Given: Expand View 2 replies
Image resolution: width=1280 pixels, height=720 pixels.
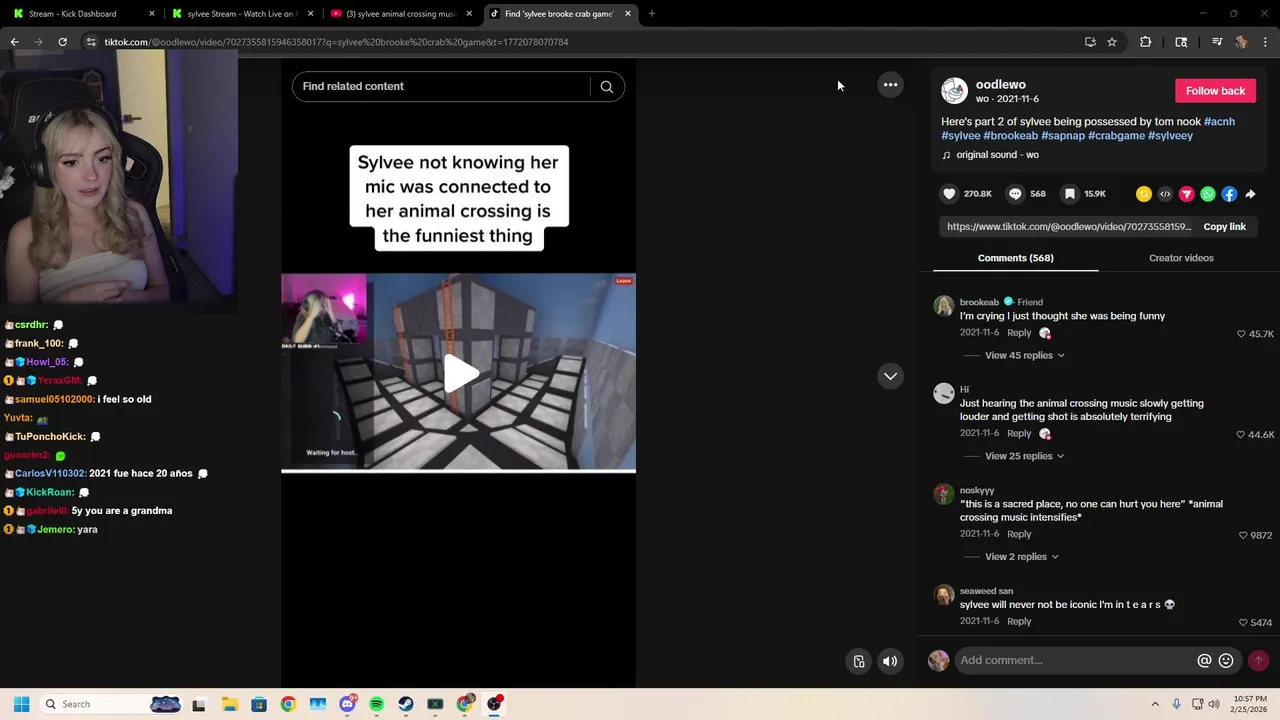Looking at the screenshot, I should tap(1021, 557).
